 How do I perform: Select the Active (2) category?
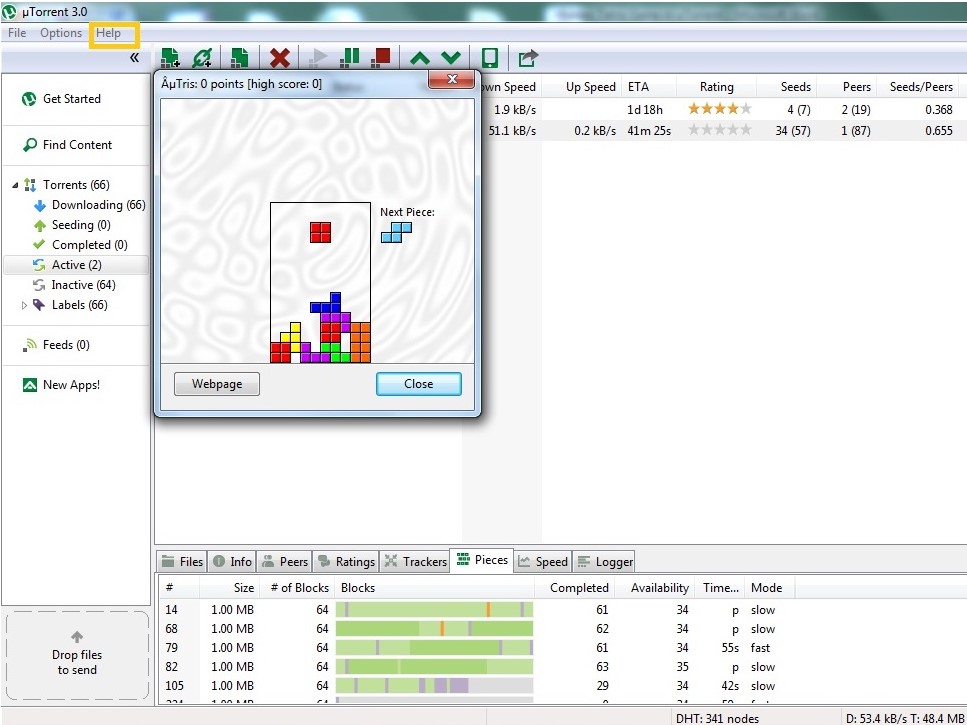tap(76, 265)
